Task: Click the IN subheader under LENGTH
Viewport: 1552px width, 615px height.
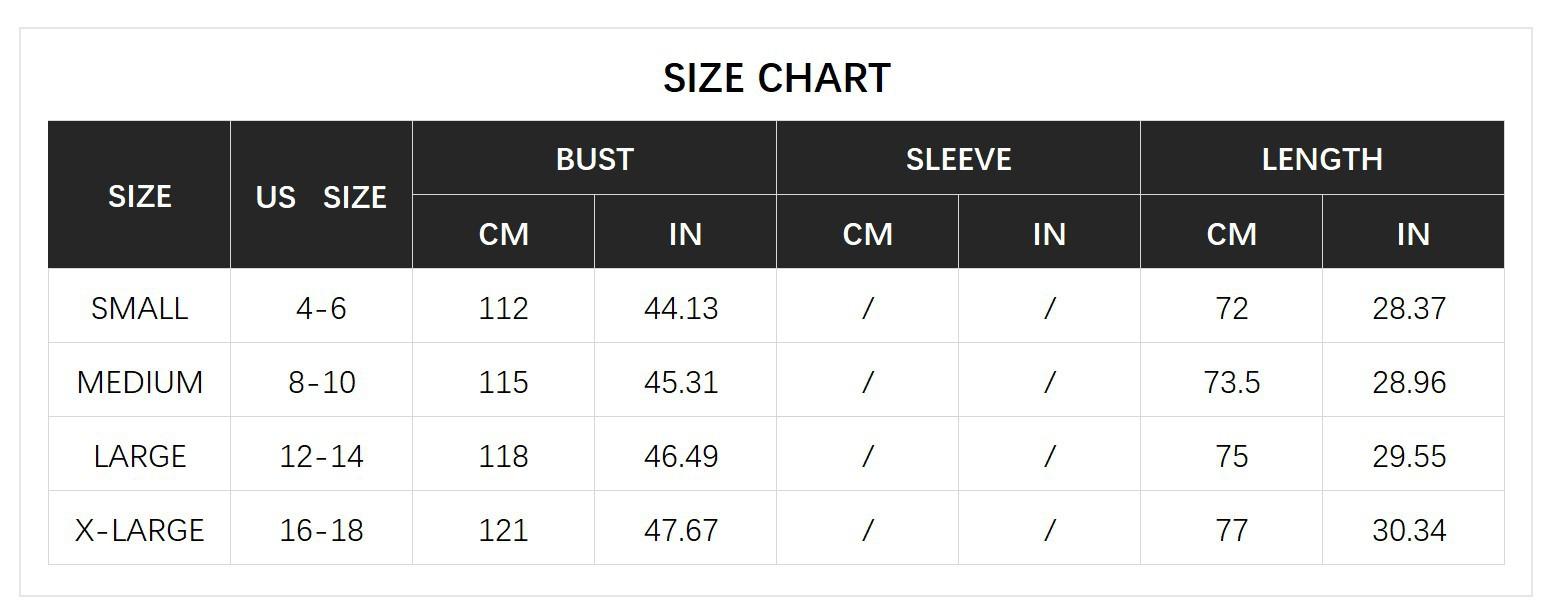Action: point(1413,234)
